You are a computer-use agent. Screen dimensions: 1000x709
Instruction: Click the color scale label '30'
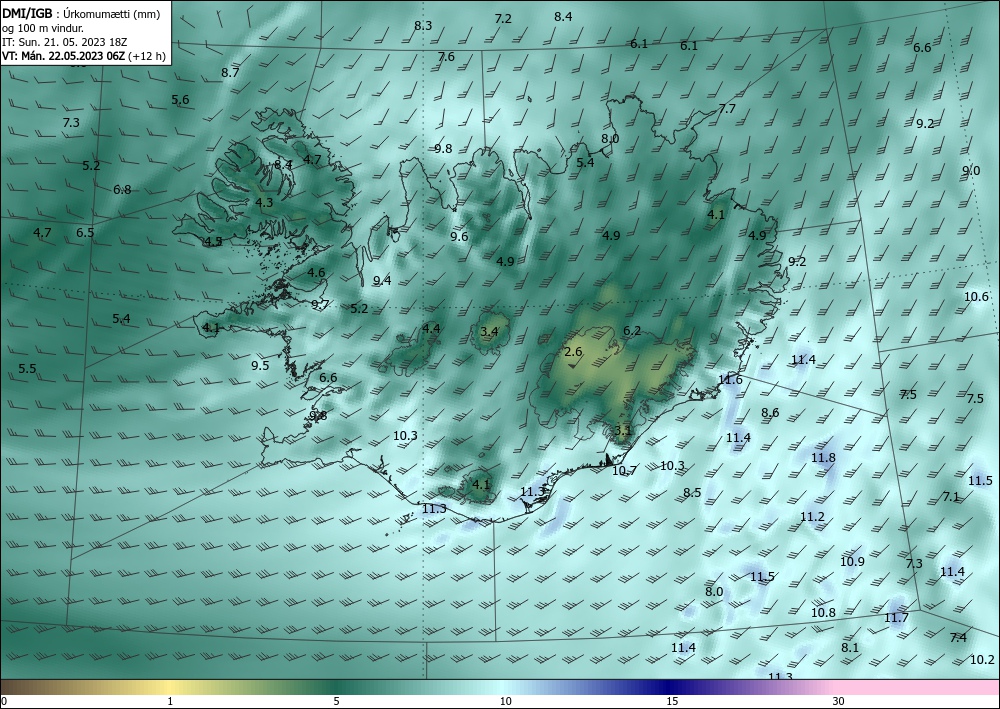838,702
